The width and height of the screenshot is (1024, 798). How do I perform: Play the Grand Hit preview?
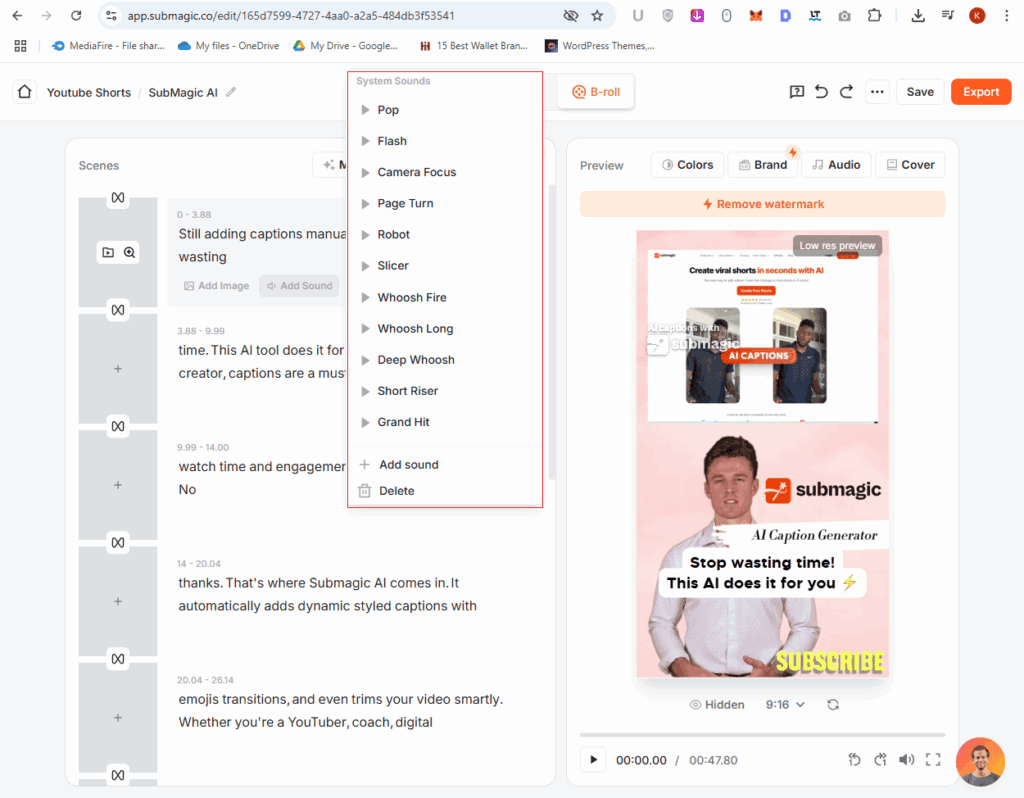click(x=365, y=423)
